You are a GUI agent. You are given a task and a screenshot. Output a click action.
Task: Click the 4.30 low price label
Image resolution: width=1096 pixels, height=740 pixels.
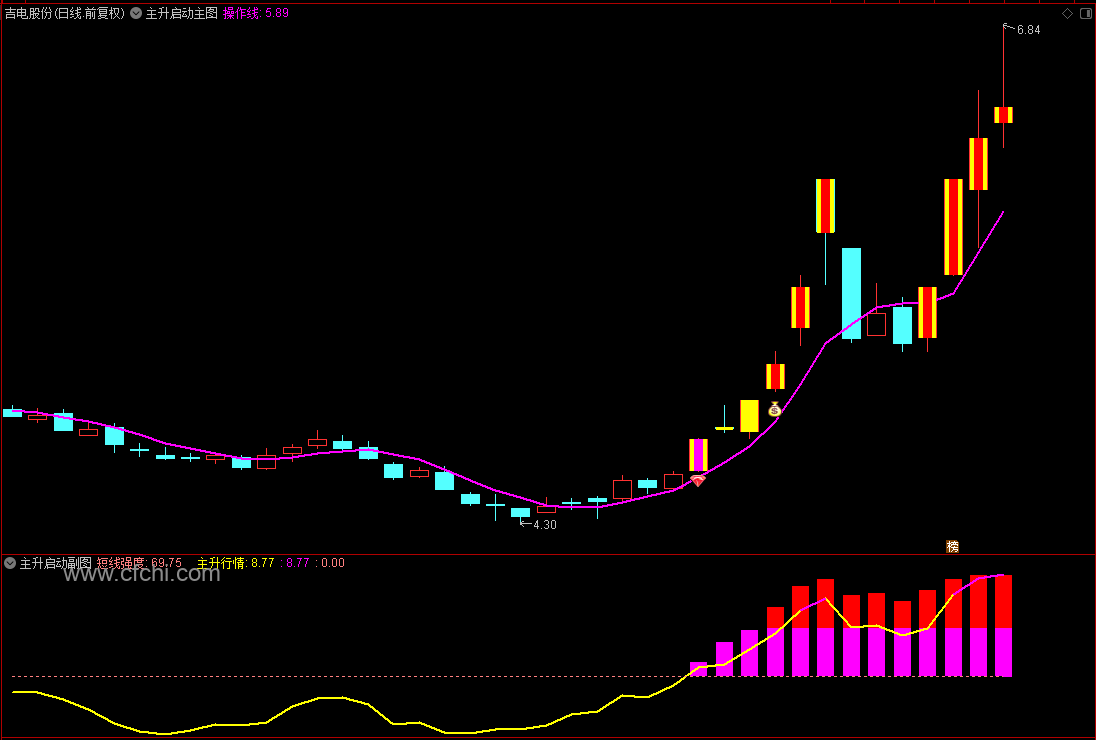tap(545, 525)
